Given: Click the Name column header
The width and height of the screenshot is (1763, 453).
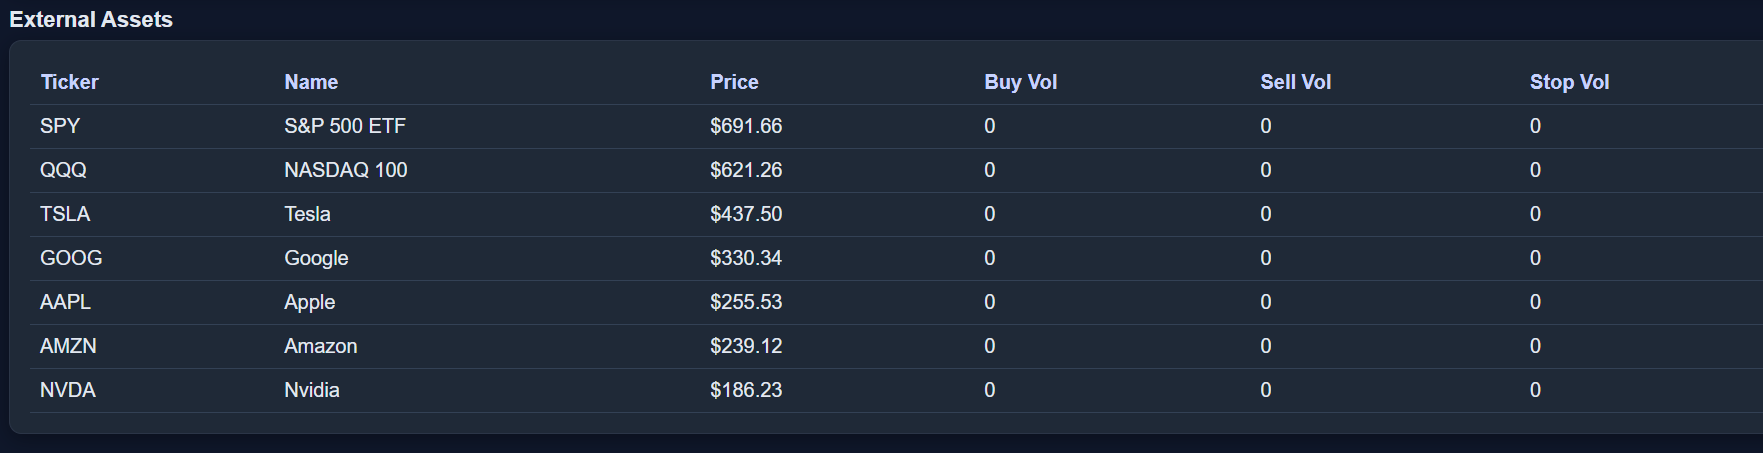Looking at the screenshot, I should point(311,82).
